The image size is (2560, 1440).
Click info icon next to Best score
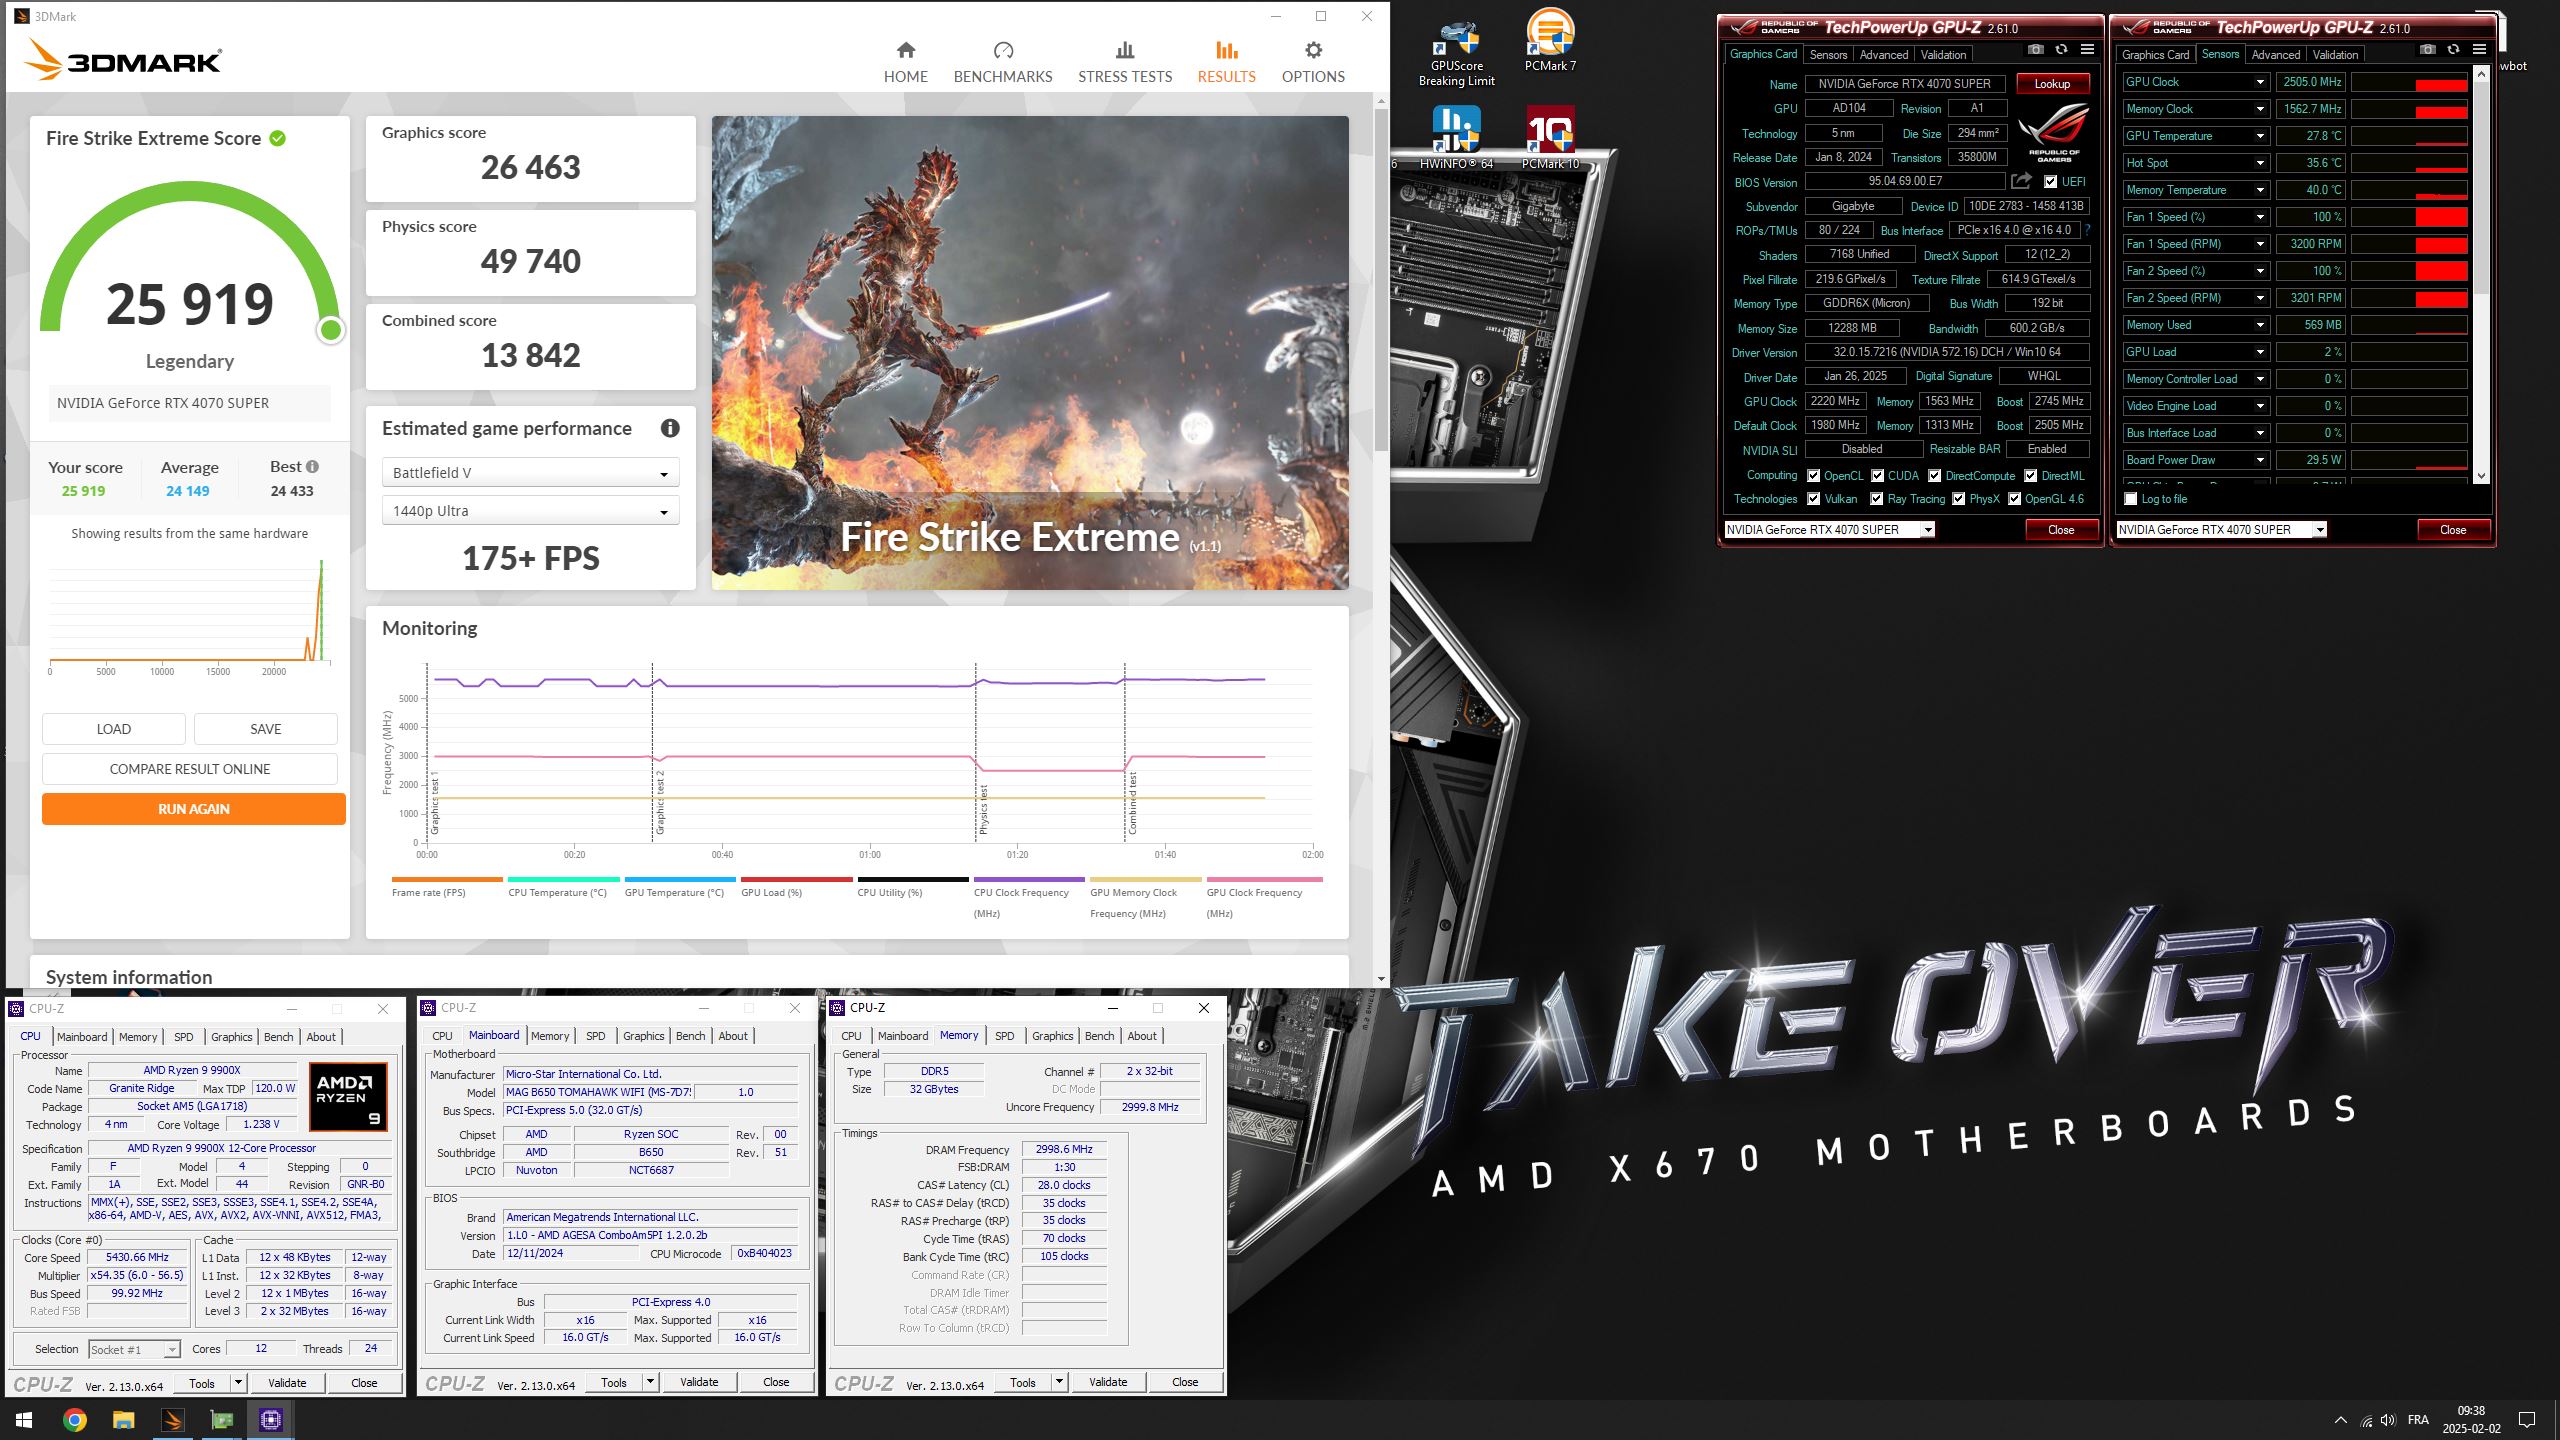(312, 466)
